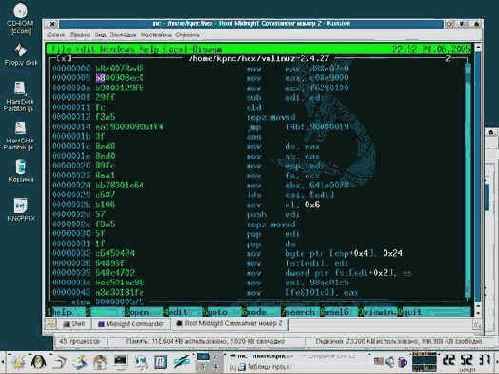Click the editor's cyan vertical scrollbar

[467, 180]
